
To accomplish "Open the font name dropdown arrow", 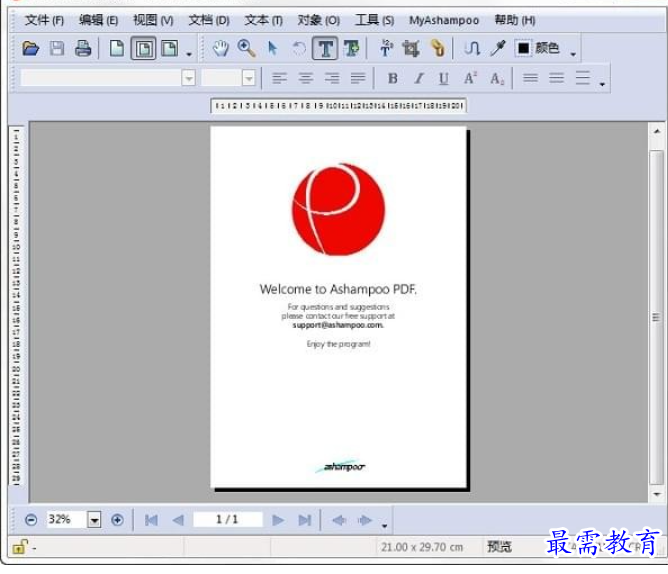I will click(188, 78).
